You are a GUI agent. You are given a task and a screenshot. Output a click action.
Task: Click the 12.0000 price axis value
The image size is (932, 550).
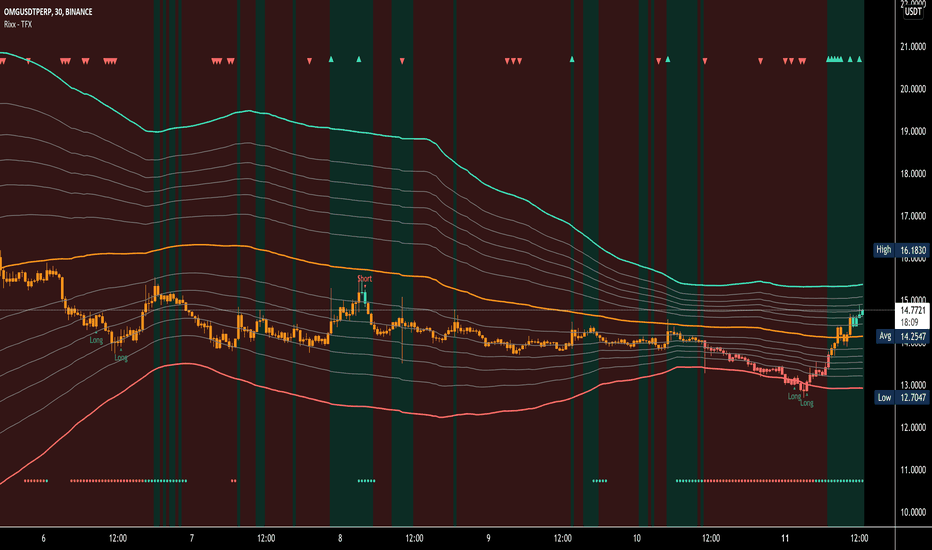(913, 428)
